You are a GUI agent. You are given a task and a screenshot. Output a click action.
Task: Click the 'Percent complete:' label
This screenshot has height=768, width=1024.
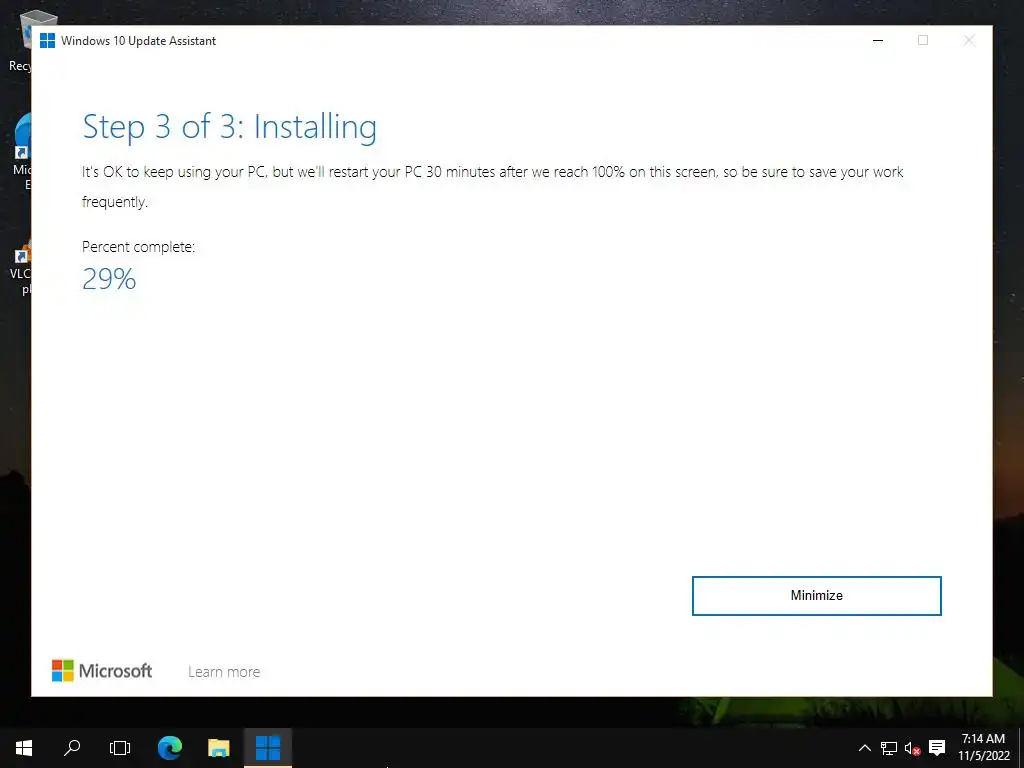[138, 247]
